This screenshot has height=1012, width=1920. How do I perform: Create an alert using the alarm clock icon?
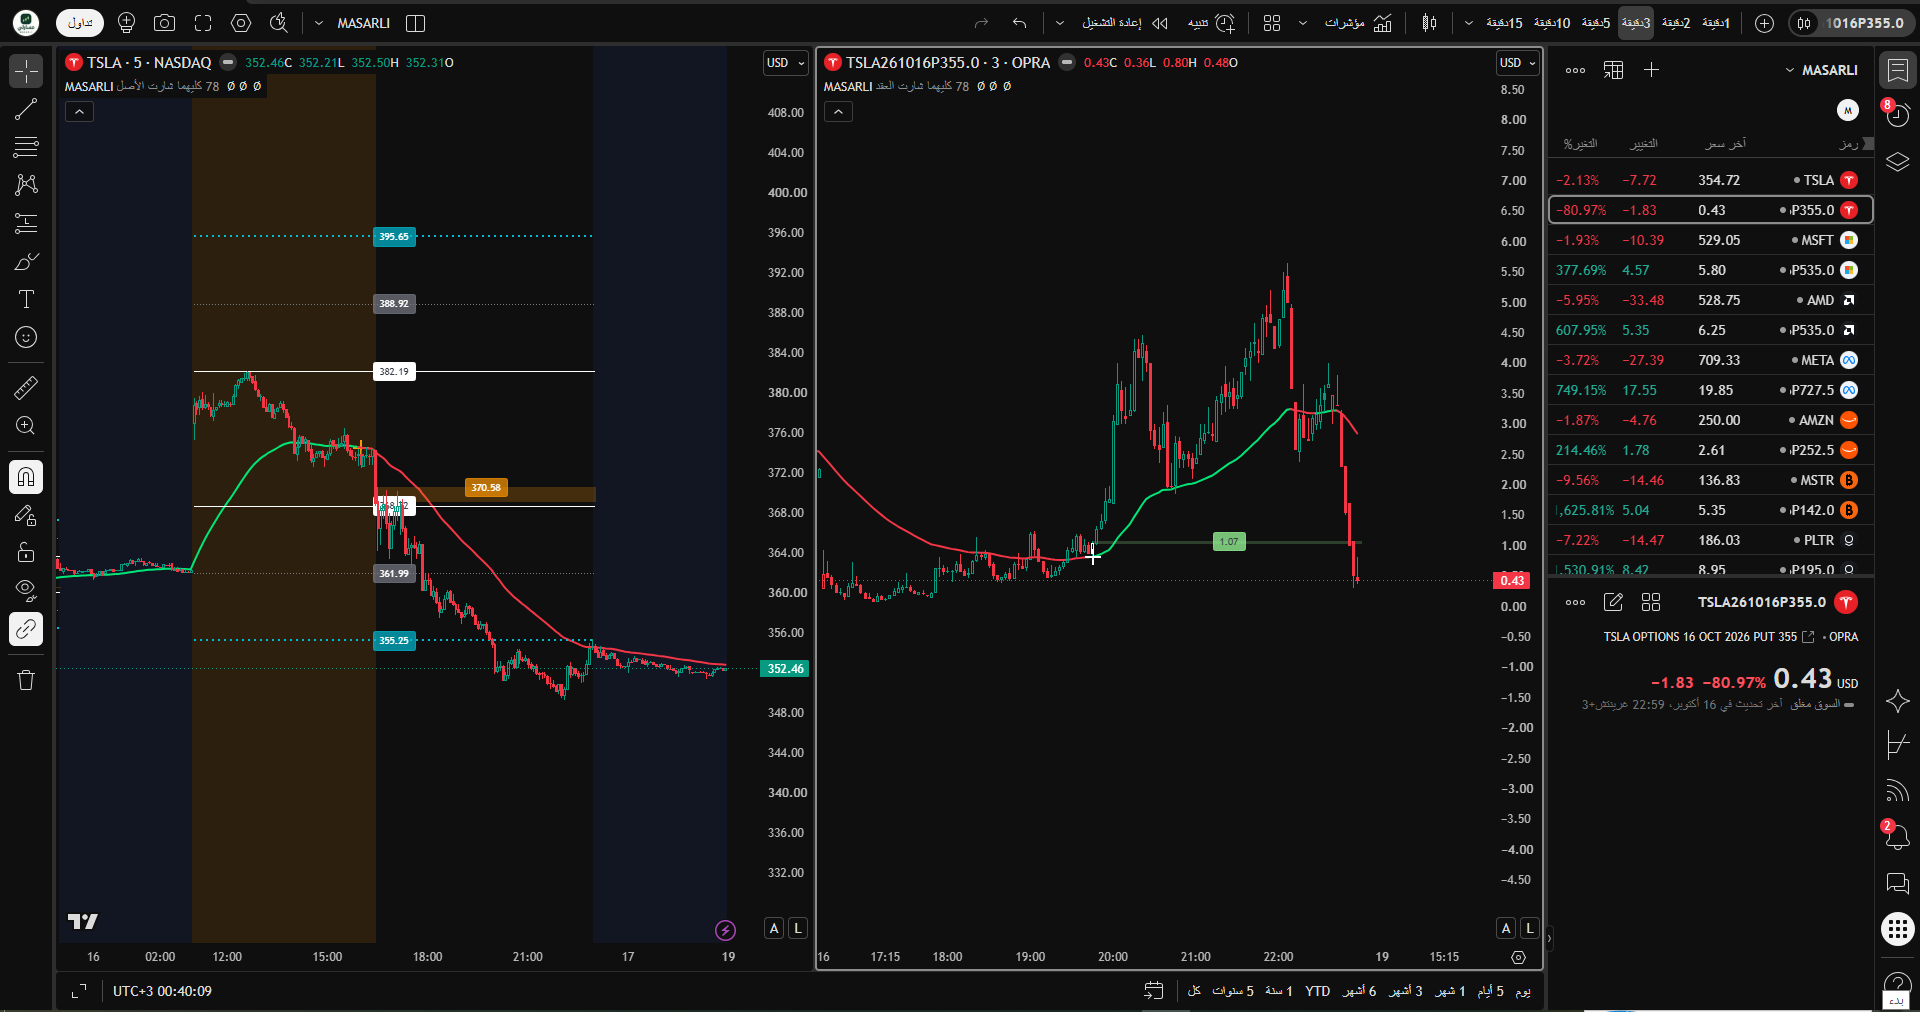coord(1211,23)
